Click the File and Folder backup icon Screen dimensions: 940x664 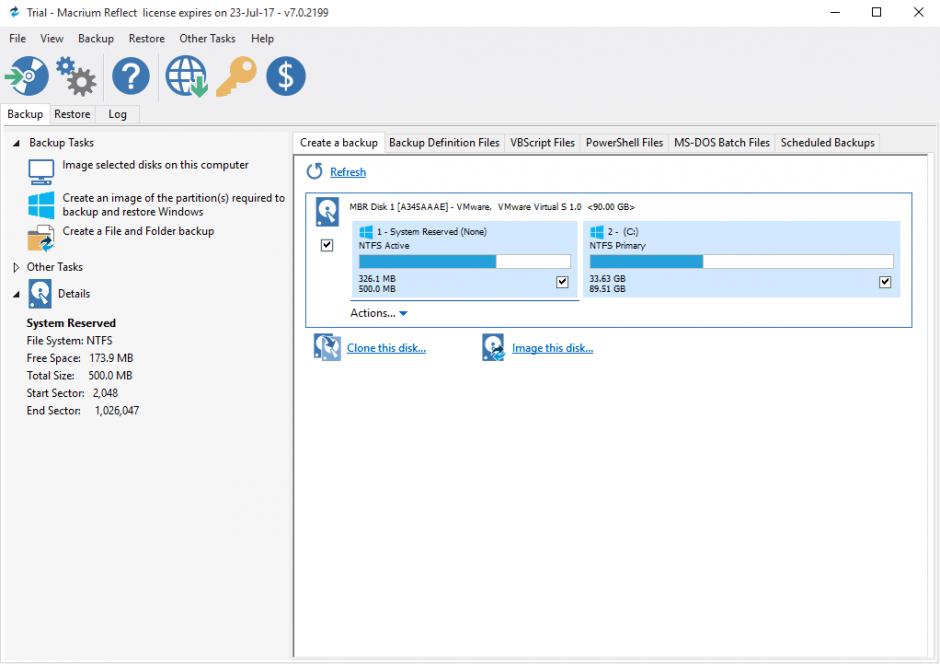[x=41, y=239]
